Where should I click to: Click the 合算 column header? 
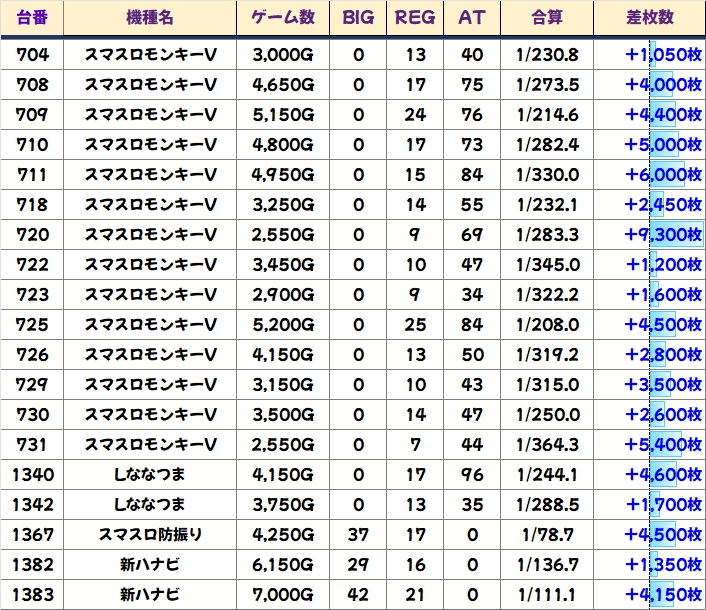(x=547, y=18)
